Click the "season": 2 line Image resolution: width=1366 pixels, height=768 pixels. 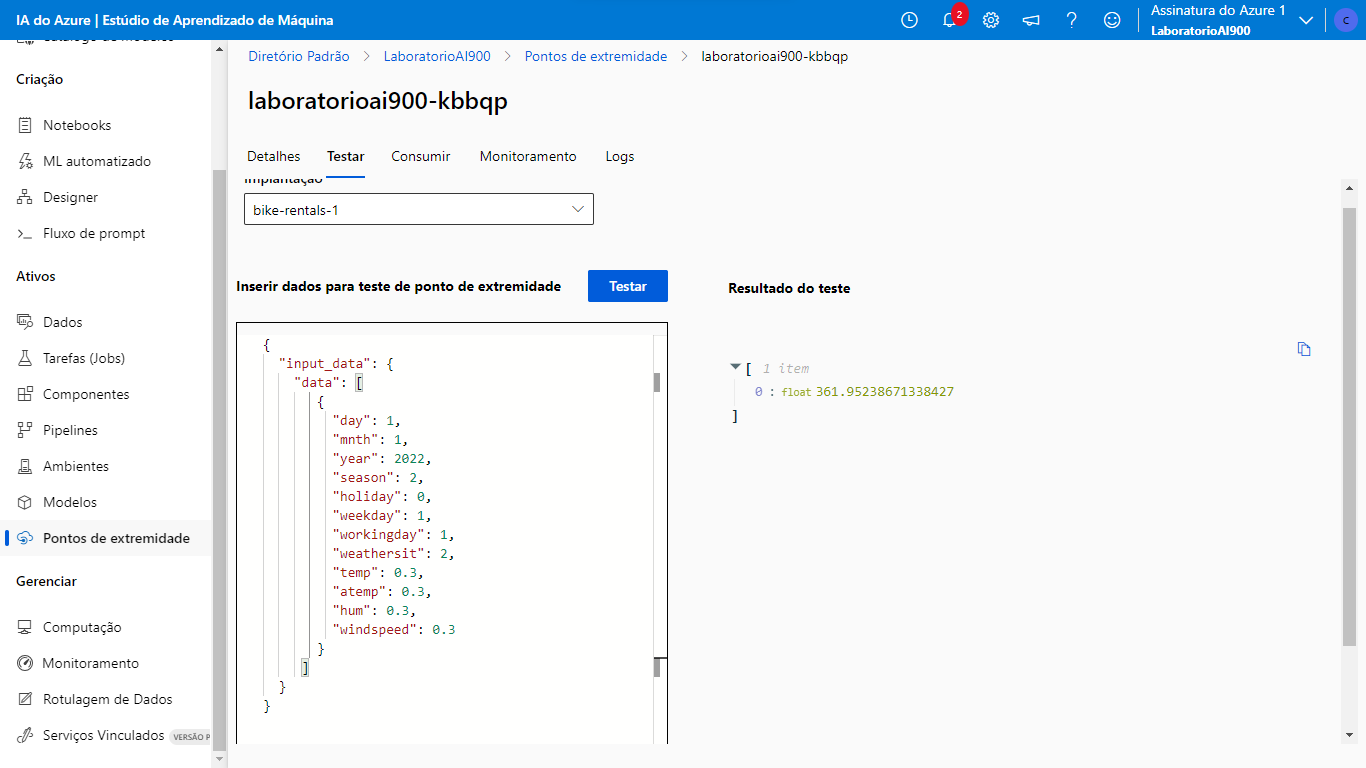tap(378, 477)
